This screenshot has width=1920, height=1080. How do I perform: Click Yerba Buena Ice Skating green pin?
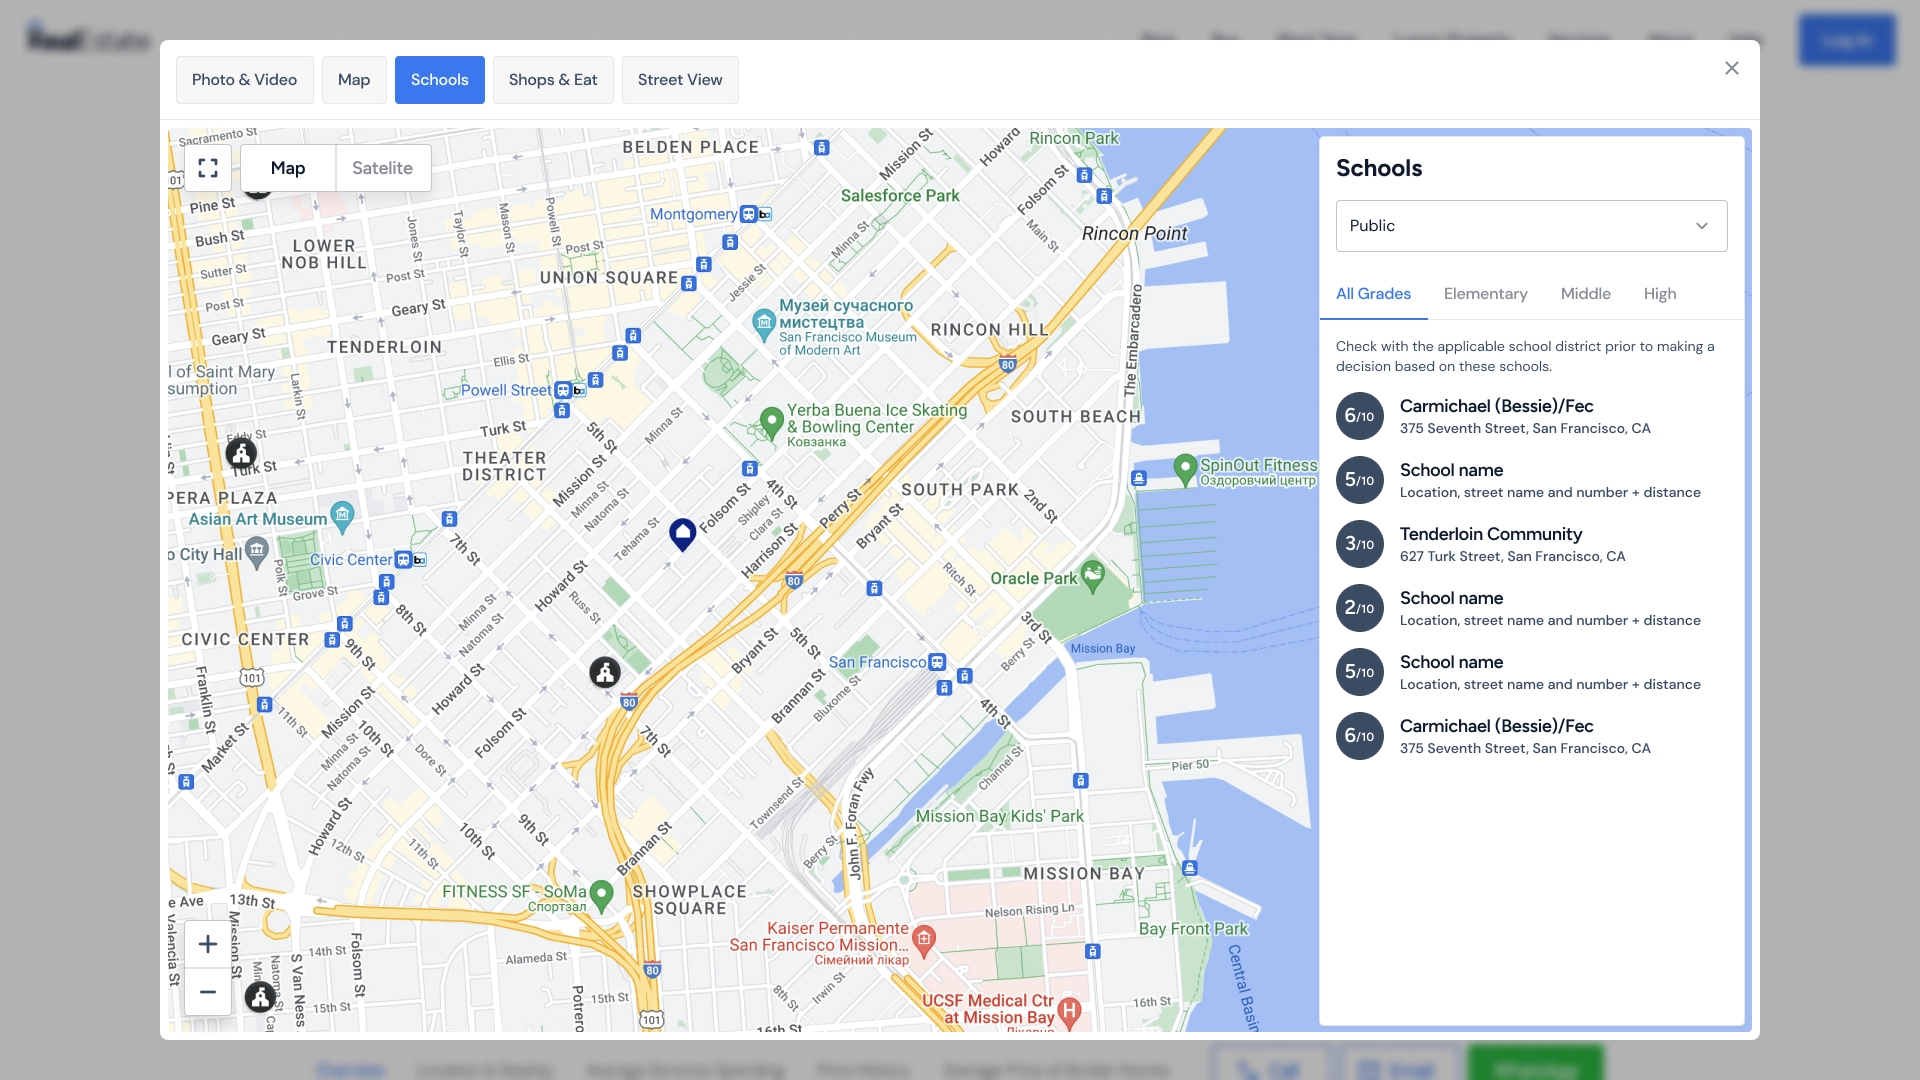771,423
